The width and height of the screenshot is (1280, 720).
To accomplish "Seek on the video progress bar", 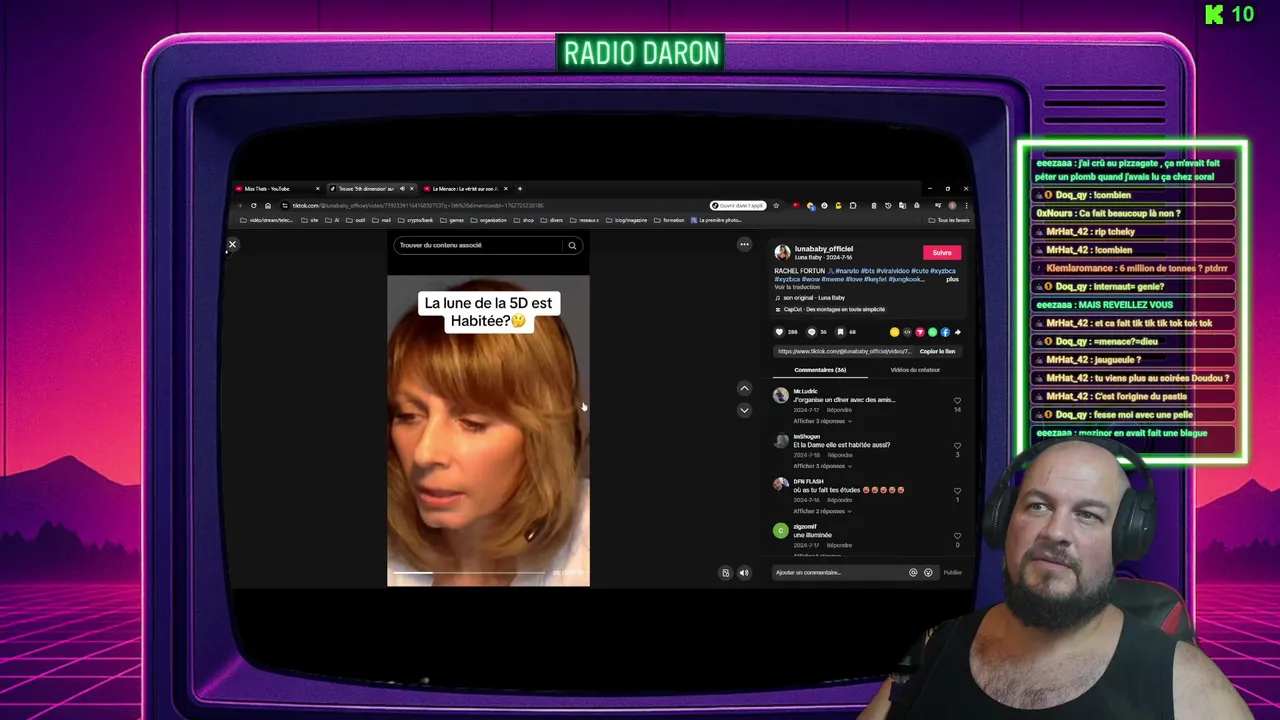I will tap(470, 572).
